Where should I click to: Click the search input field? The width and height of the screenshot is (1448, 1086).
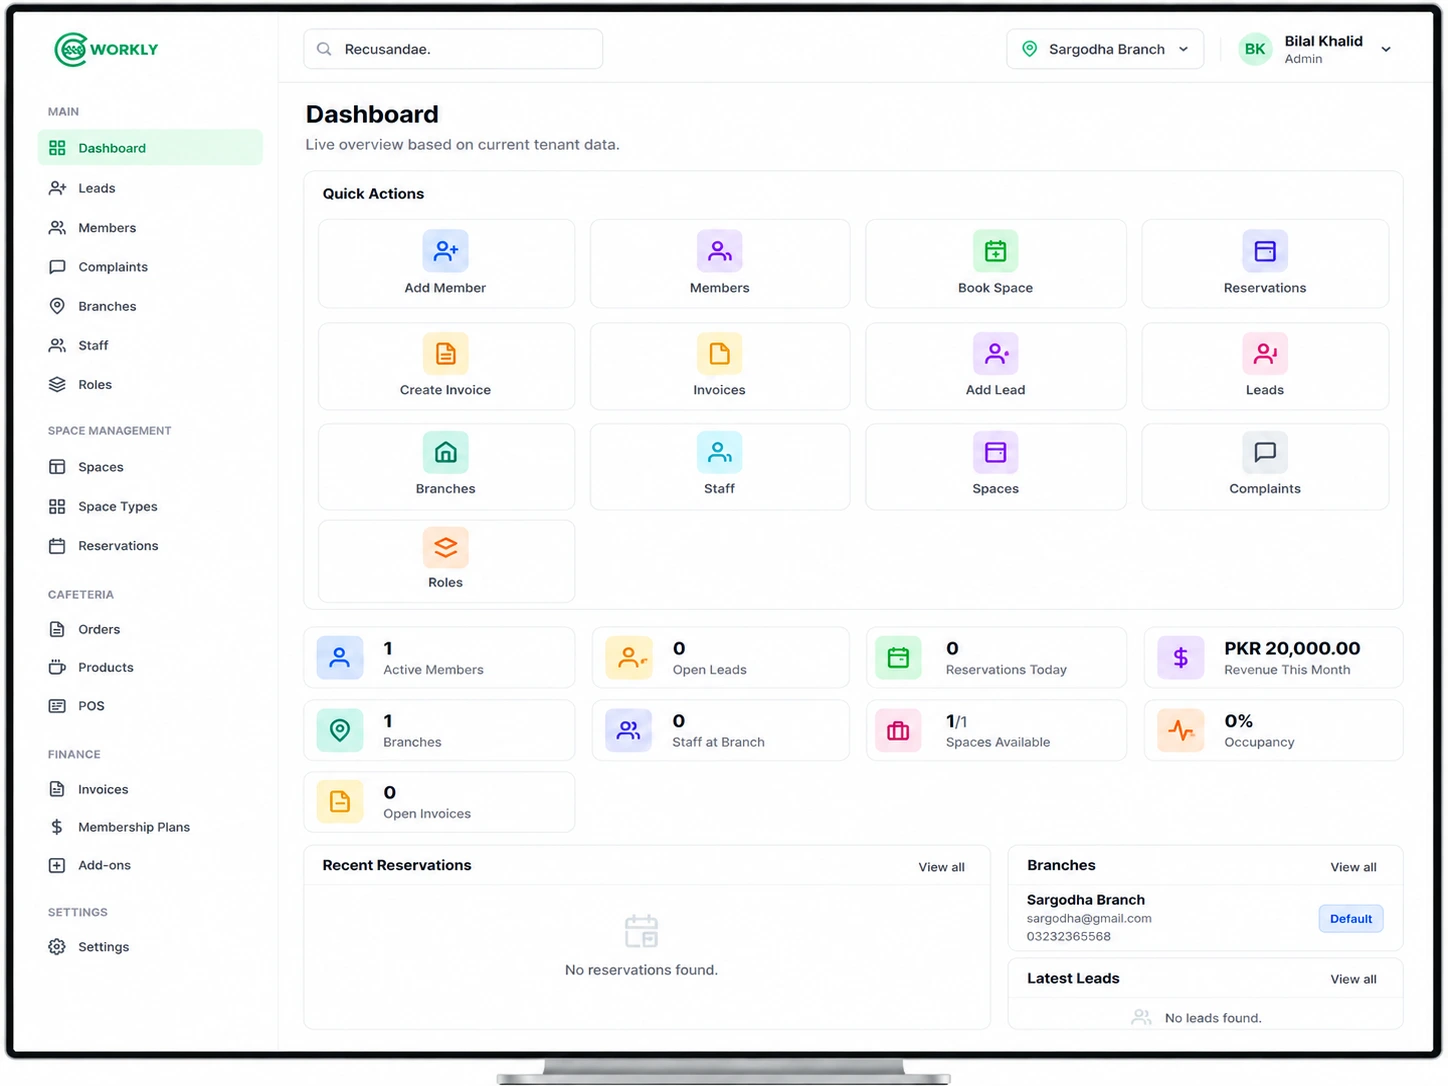pos(453,49)
